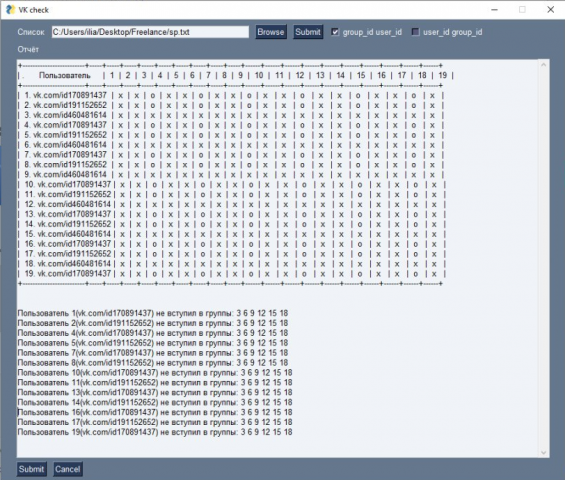Close the VK check window
The image size is (565, 480).
click(551, 10)
